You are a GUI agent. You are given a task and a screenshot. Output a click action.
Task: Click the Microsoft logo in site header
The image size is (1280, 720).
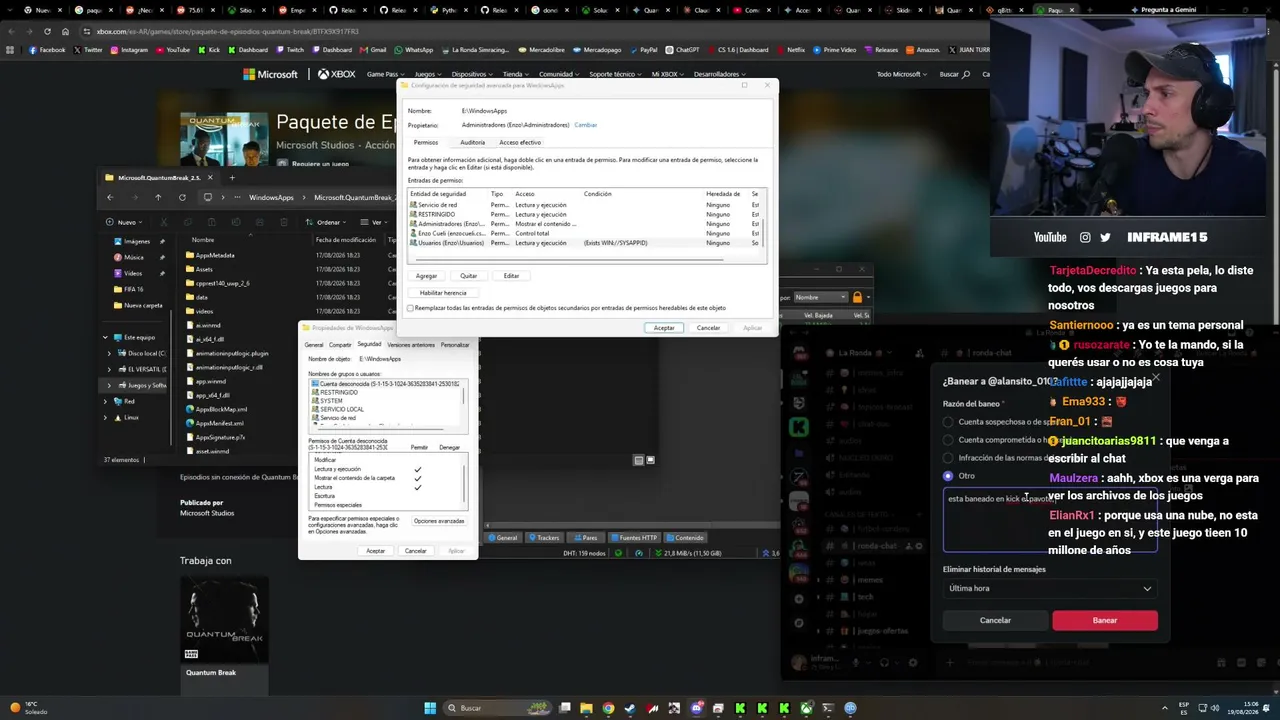tap(270, 74)
